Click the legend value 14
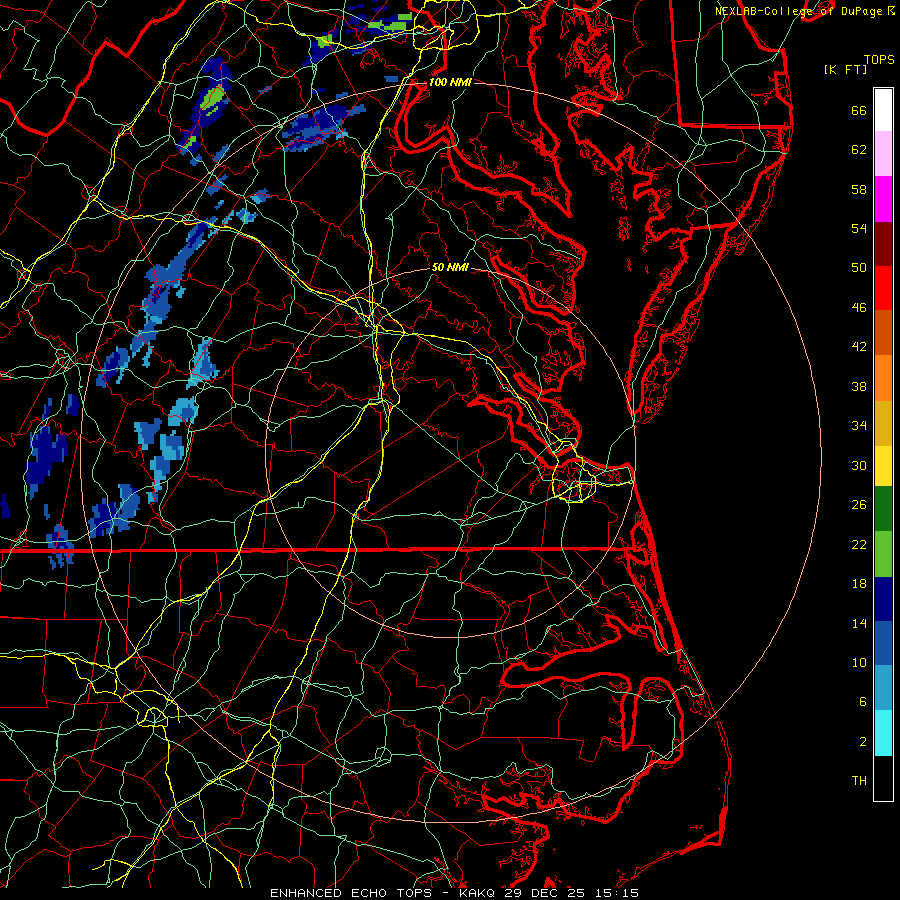The image size is (900, 900). [x=859, y=623]
